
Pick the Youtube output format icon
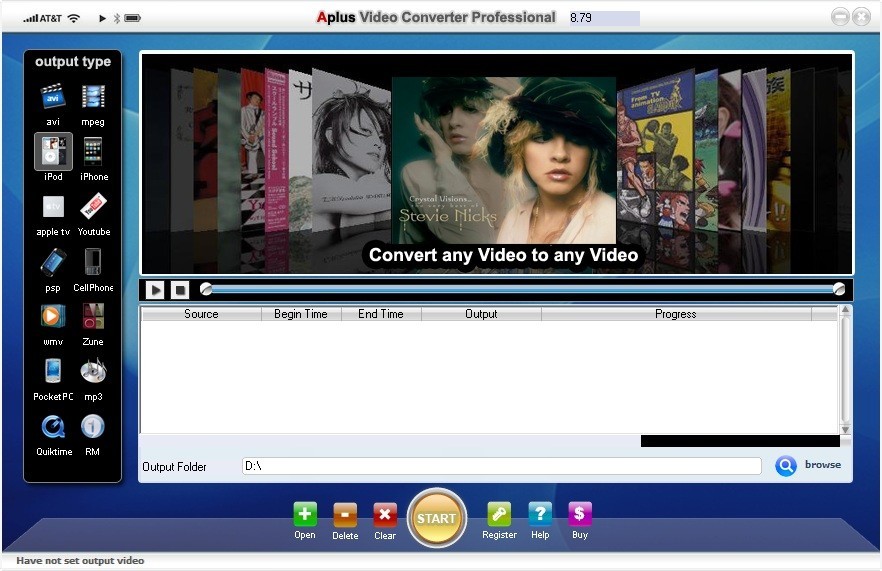(x=93, y=207)
